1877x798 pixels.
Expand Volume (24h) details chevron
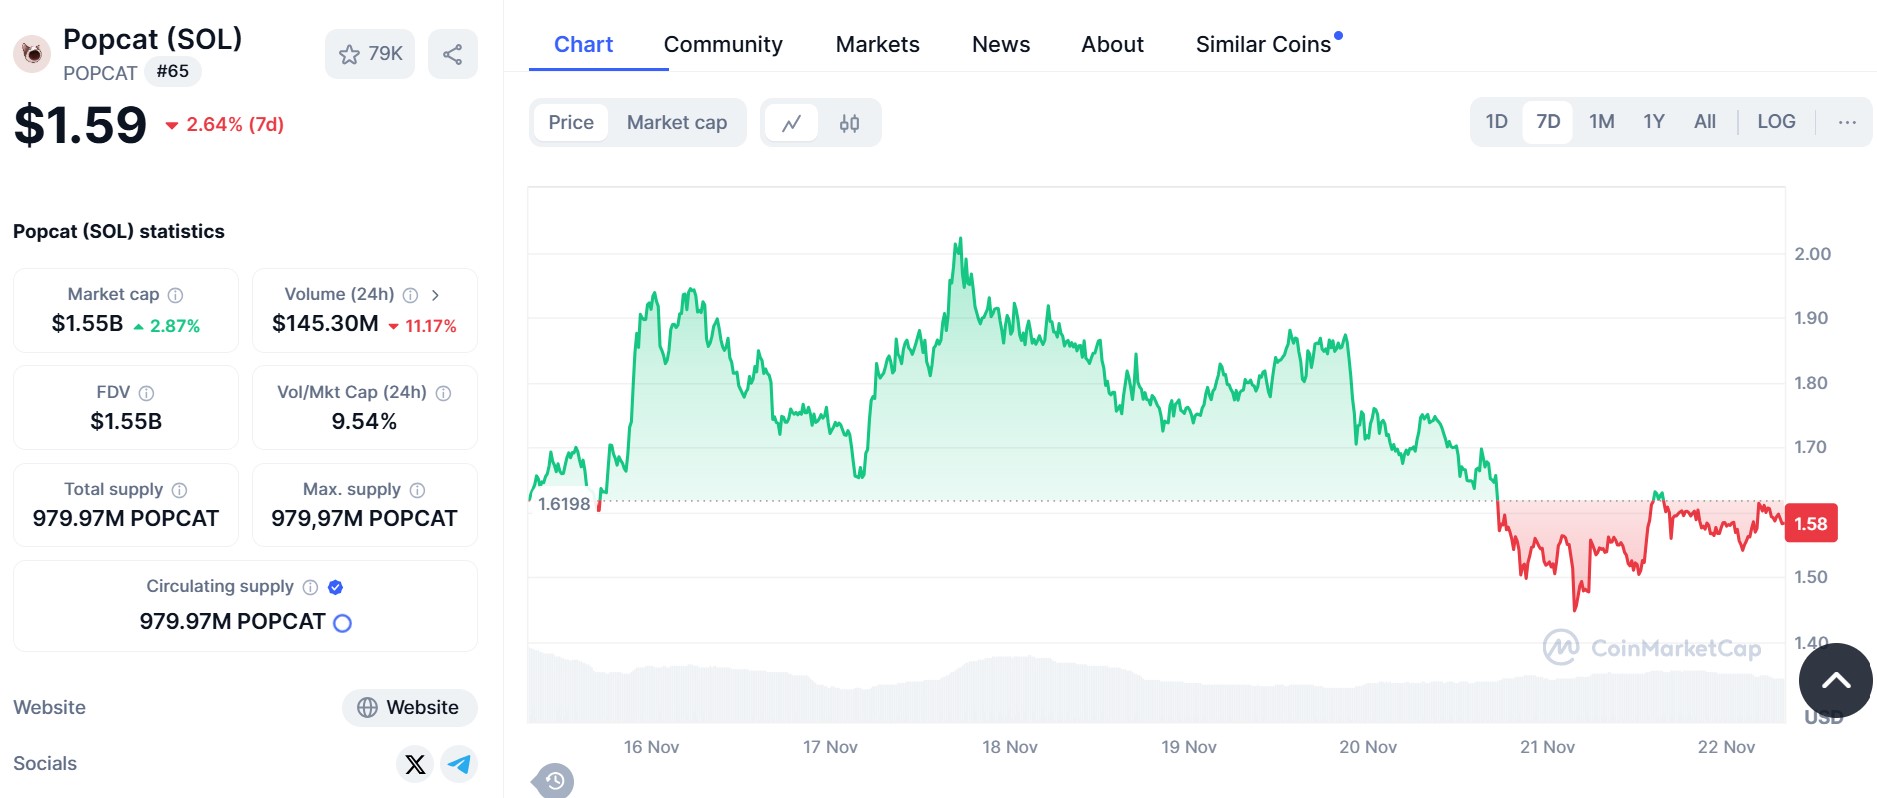[435, 295]
